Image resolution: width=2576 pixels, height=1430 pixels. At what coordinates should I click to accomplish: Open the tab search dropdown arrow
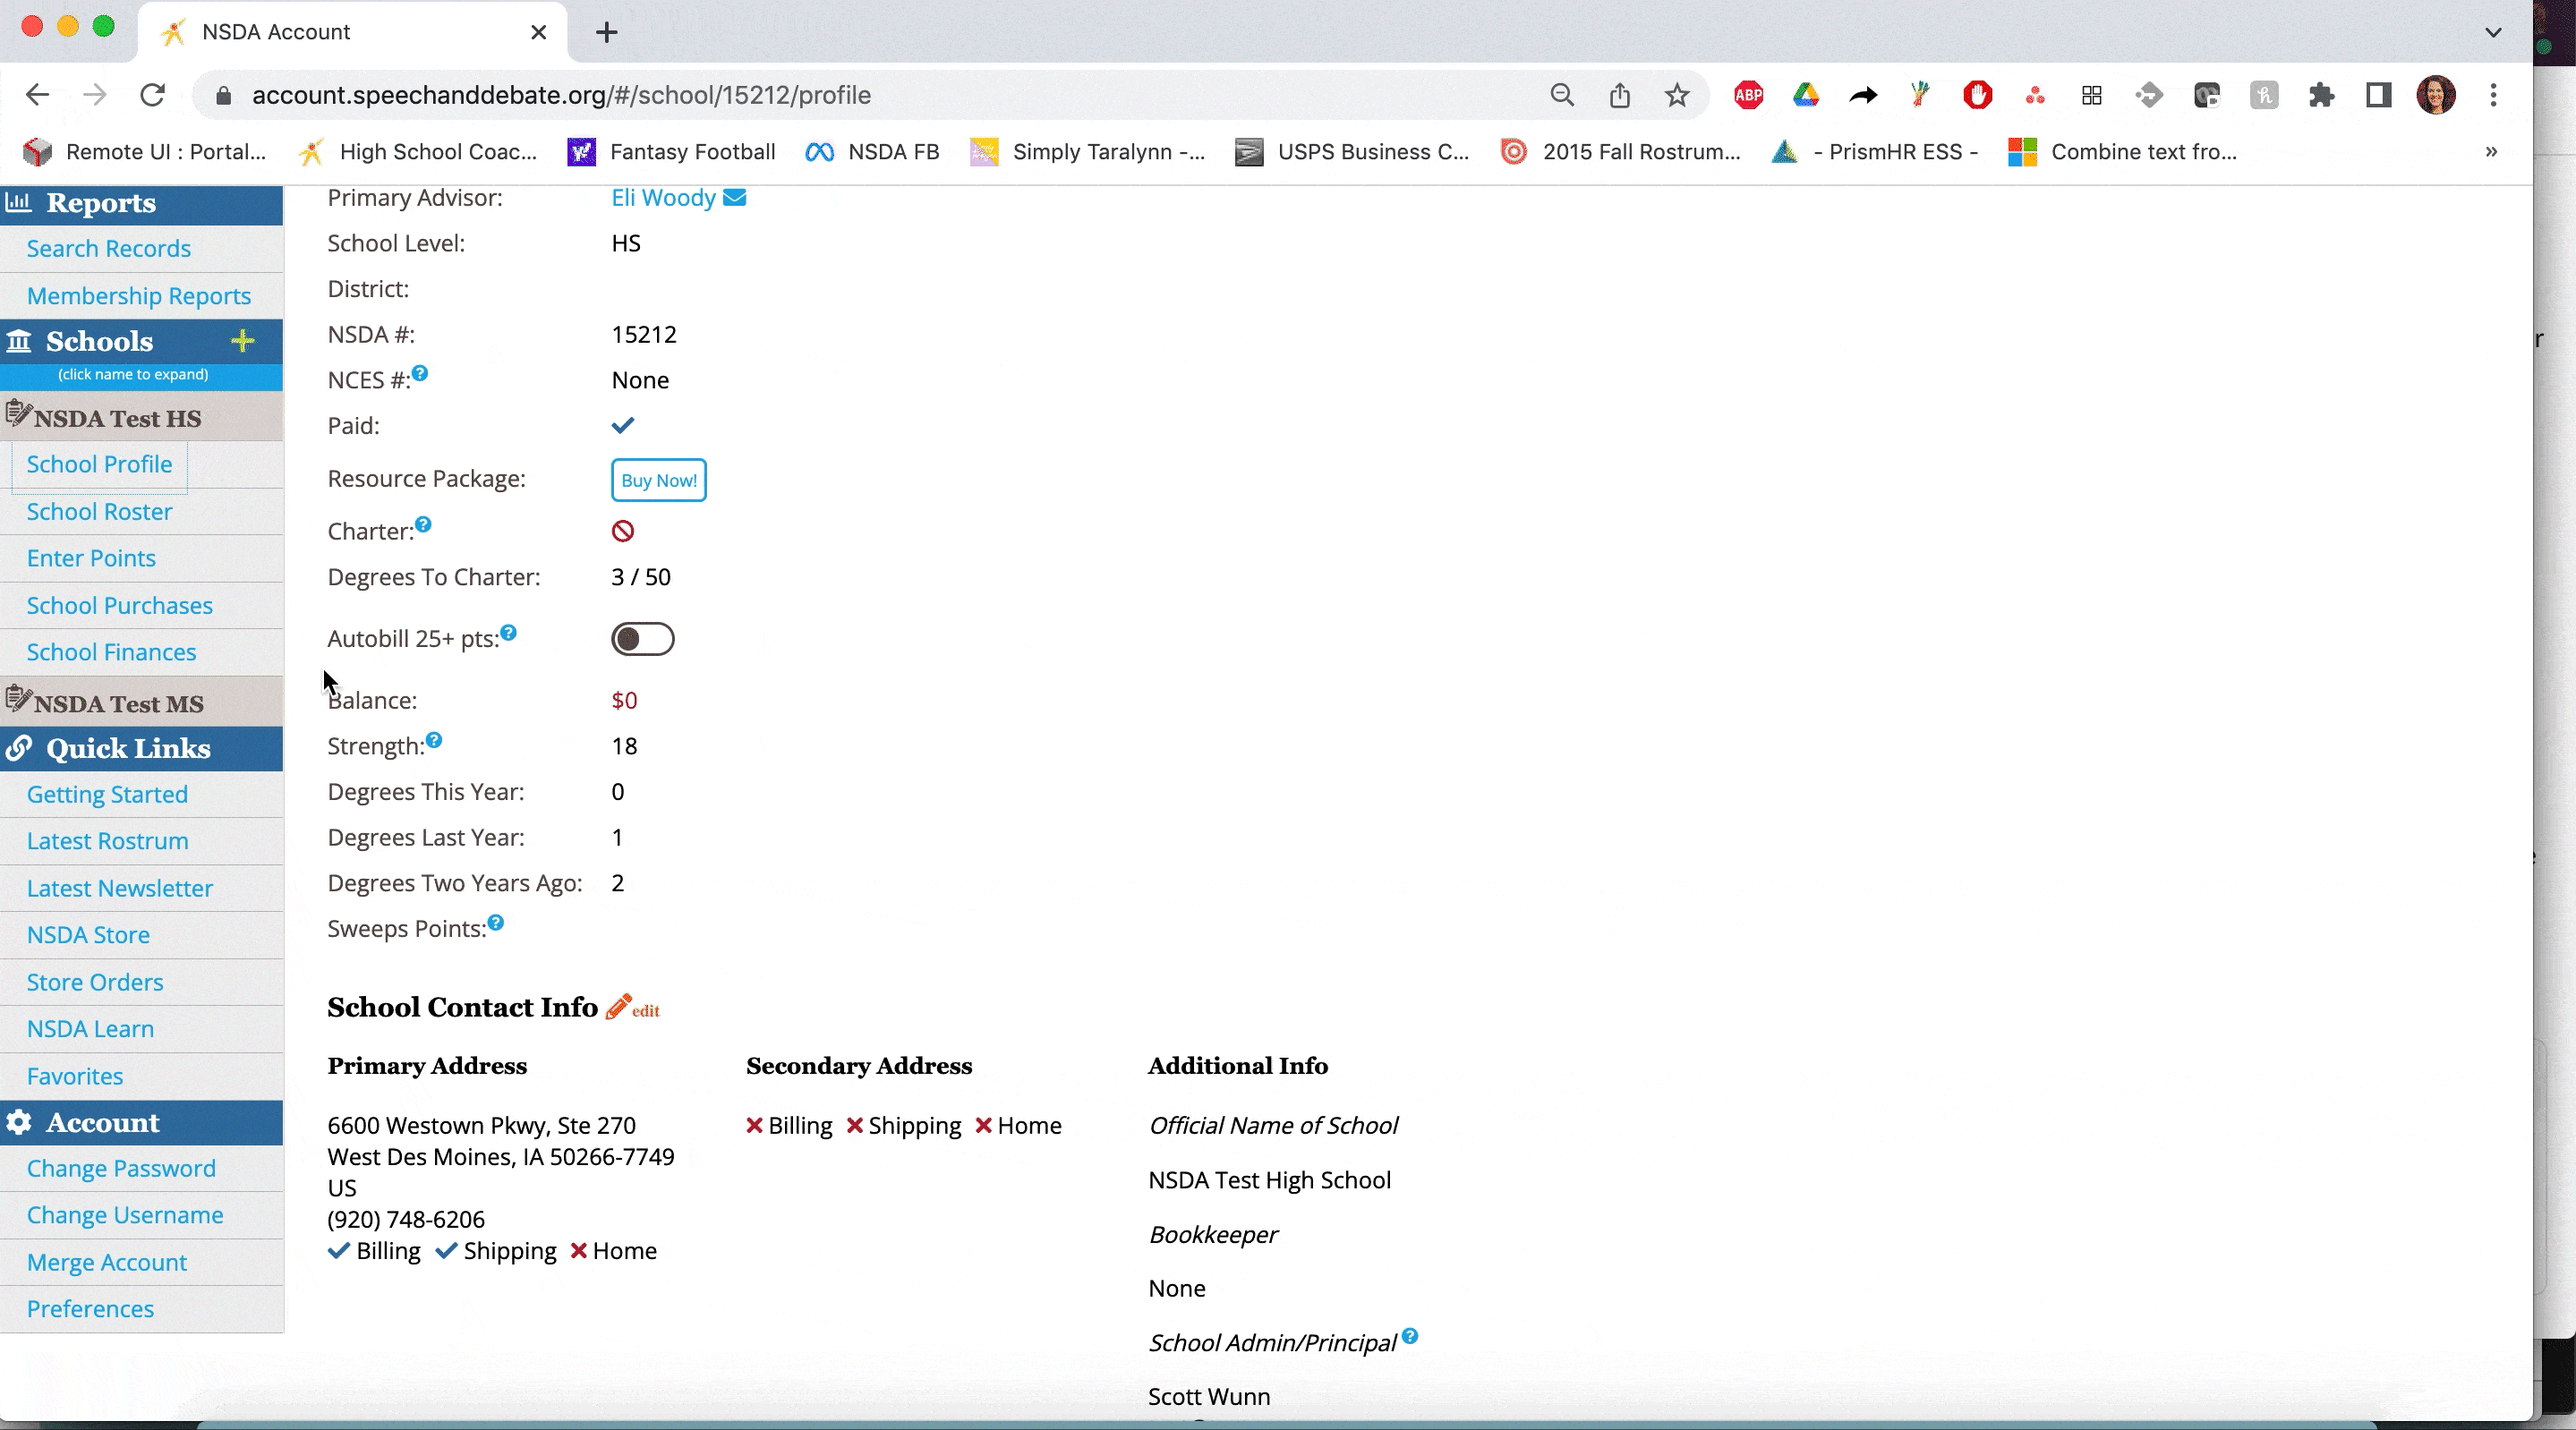pos(2493,32)
